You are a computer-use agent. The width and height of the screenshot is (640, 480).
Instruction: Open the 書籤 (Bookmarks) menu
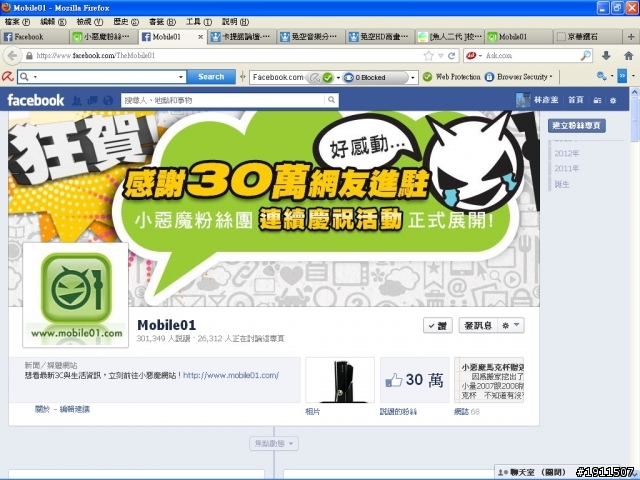[162, 22]
